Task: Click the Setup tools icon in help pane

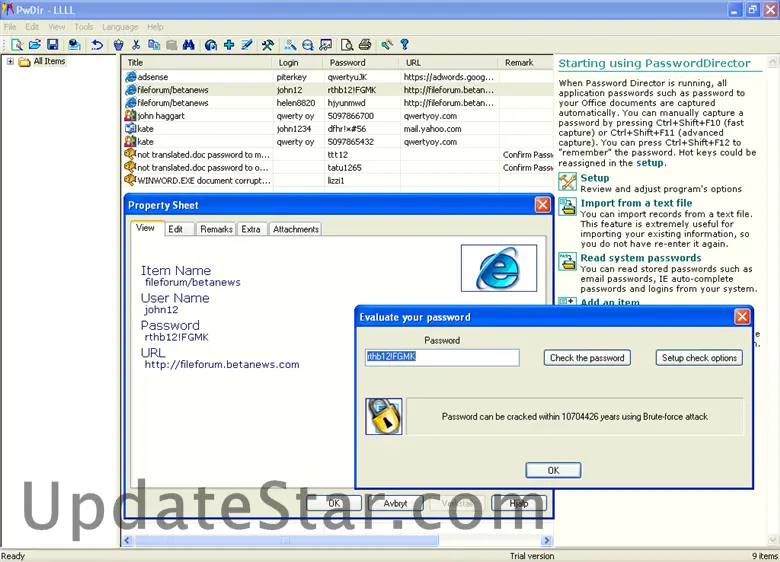Action: pyautogui.click(x=567, y=182)
